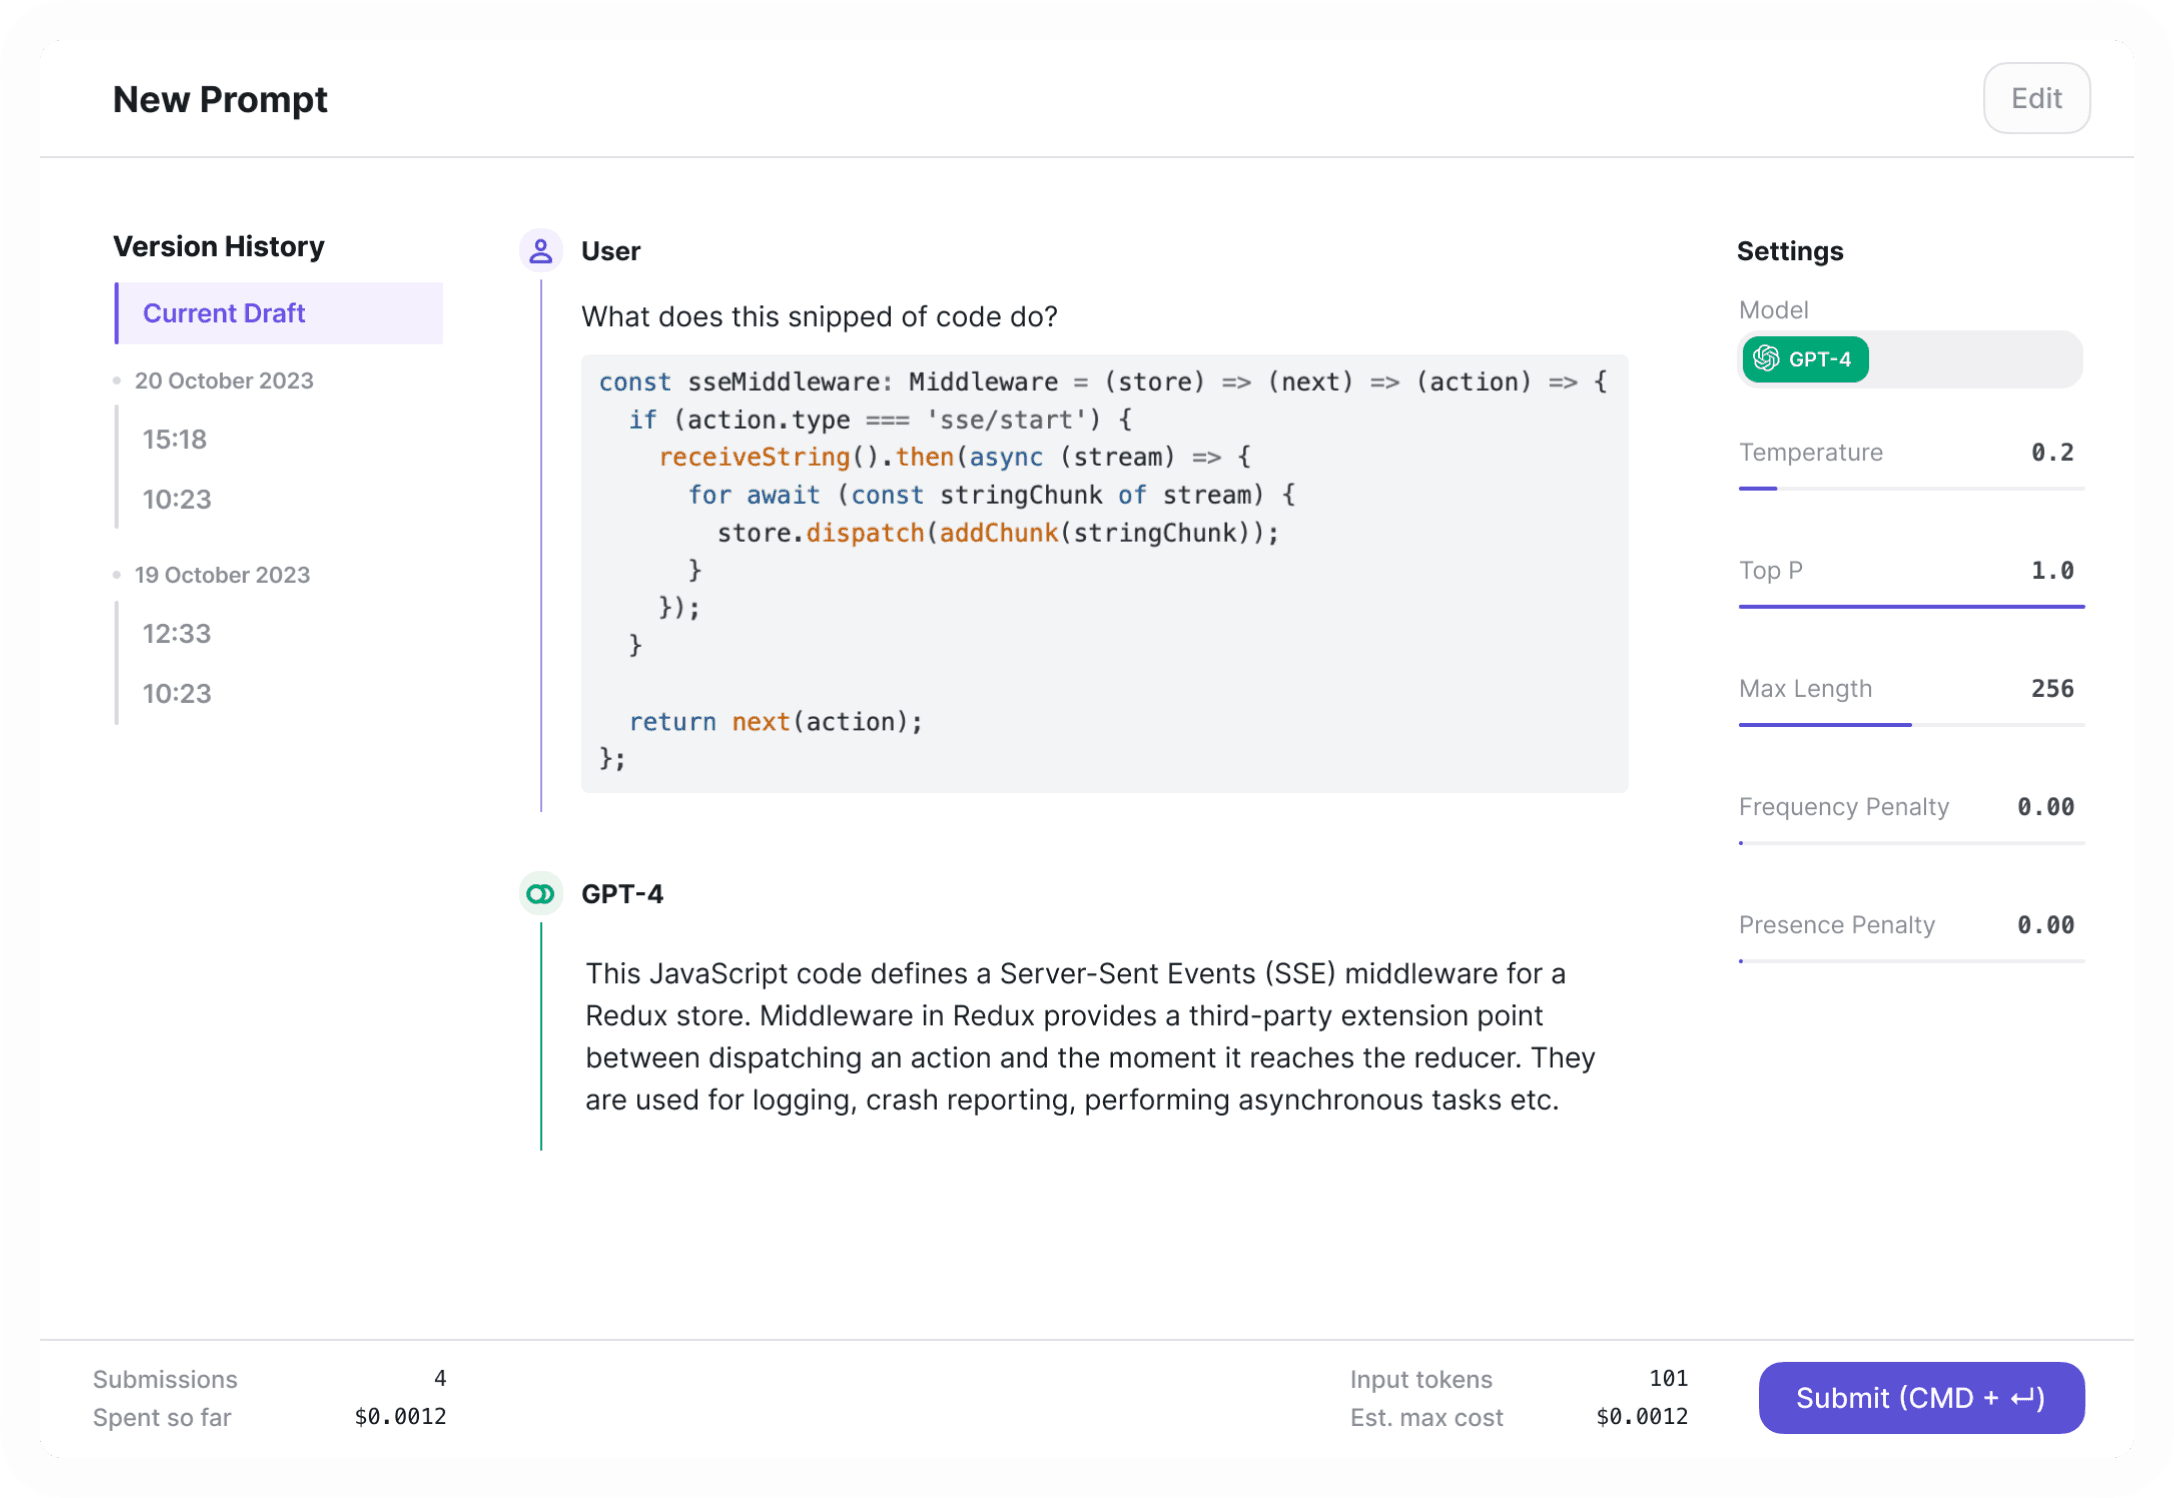Select Current Draft in Version History

[224, 313]
